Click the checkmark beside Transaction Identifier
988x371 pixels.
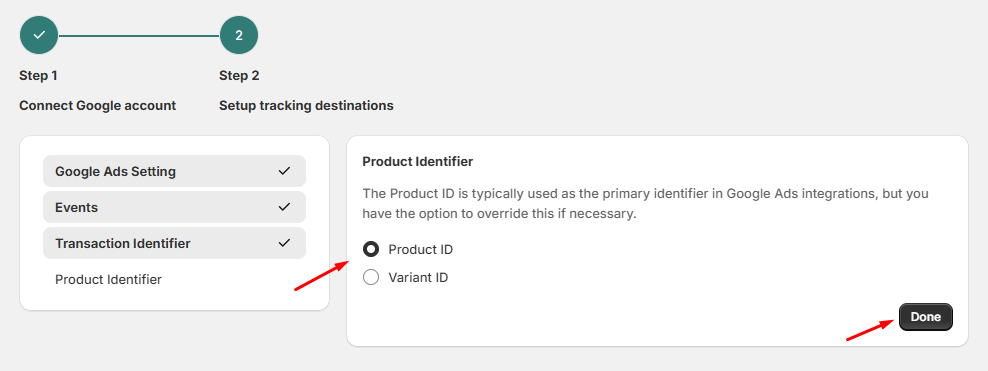click(x=284, y=243)
